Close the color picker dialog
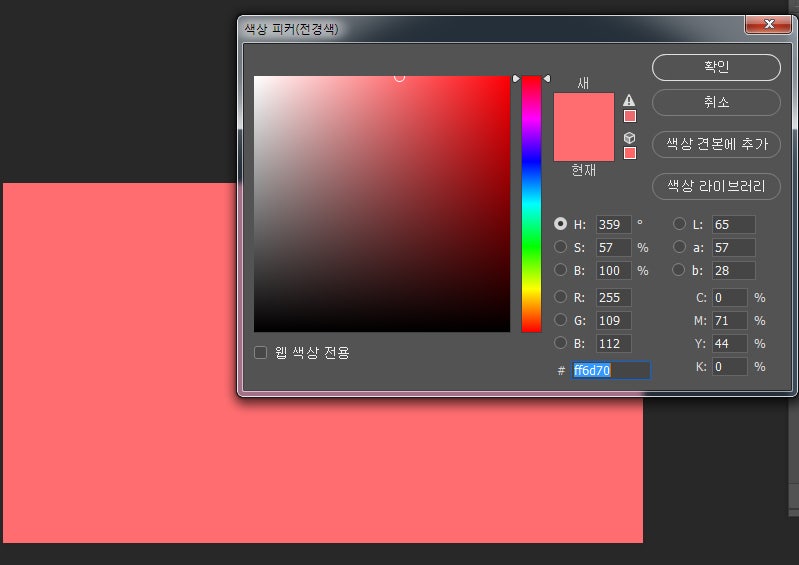Screen dimensions: 799x565 pyautogui.click(x=768, y=24)
